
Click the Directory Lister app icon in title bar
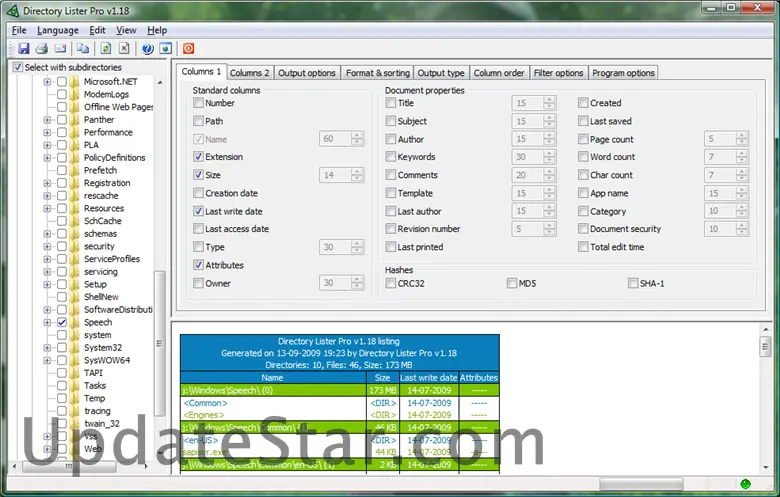coord(13,10)
